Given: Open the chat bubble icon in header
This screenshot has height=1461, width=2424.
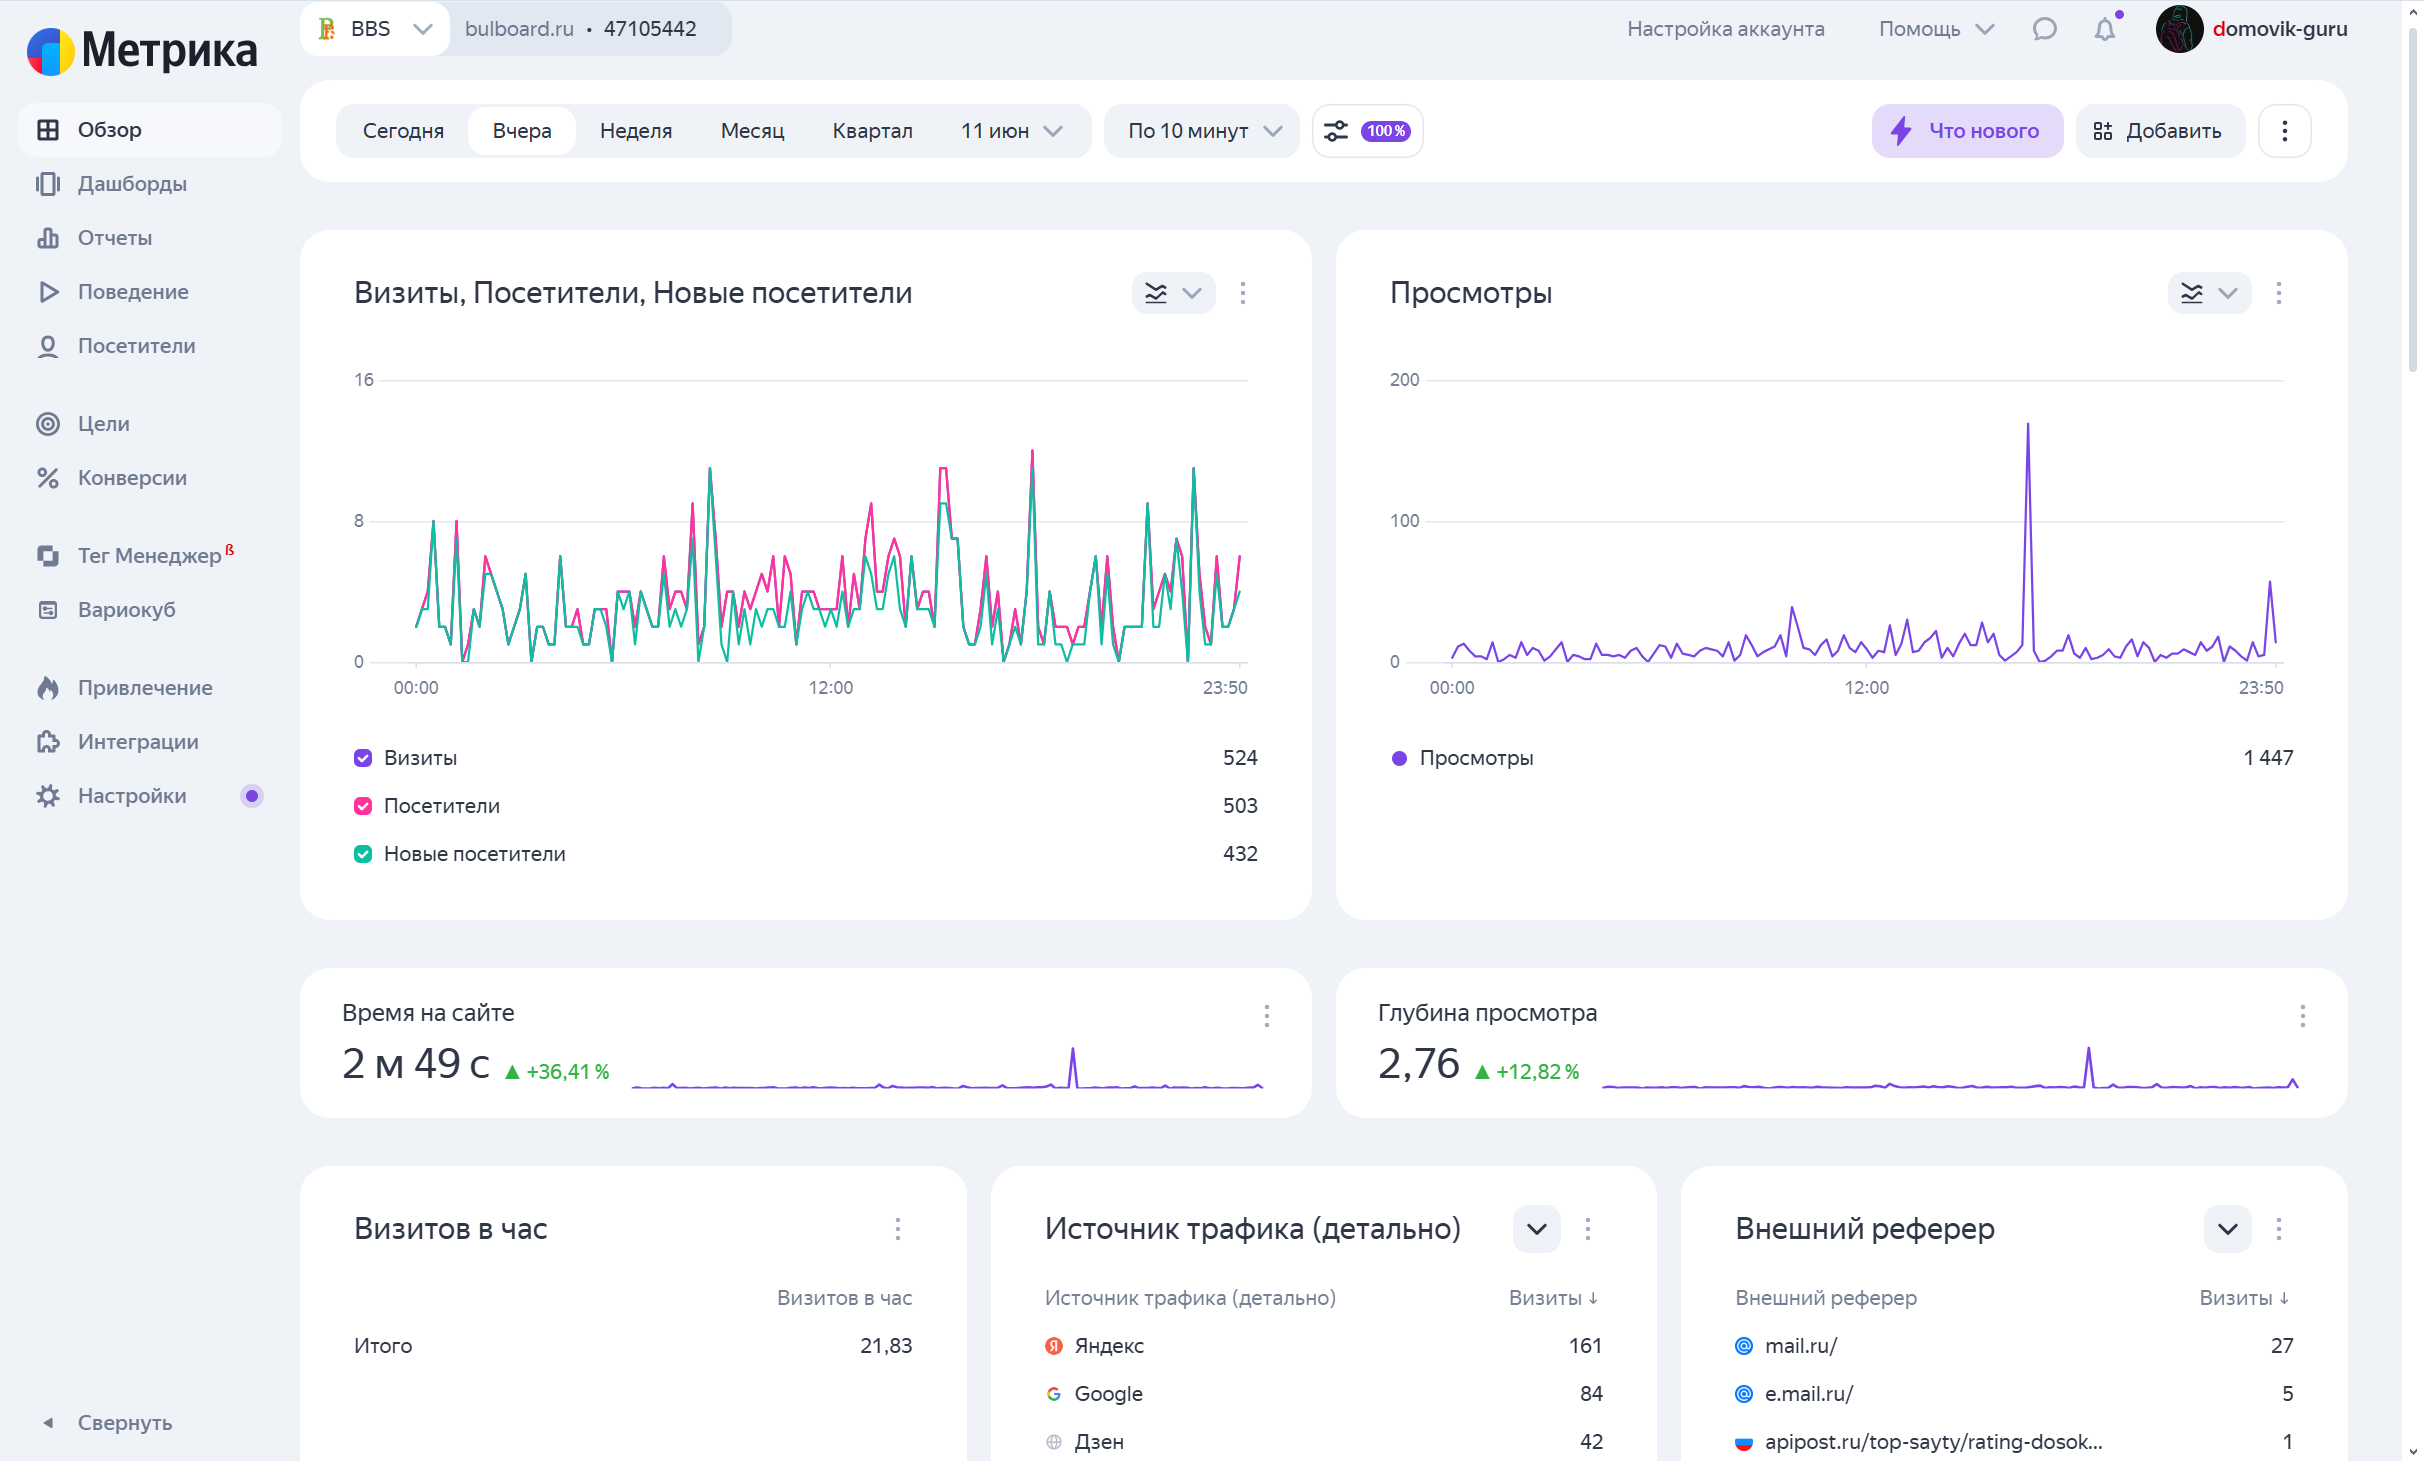Looking at the screenshot, I should coord(2044,29).
